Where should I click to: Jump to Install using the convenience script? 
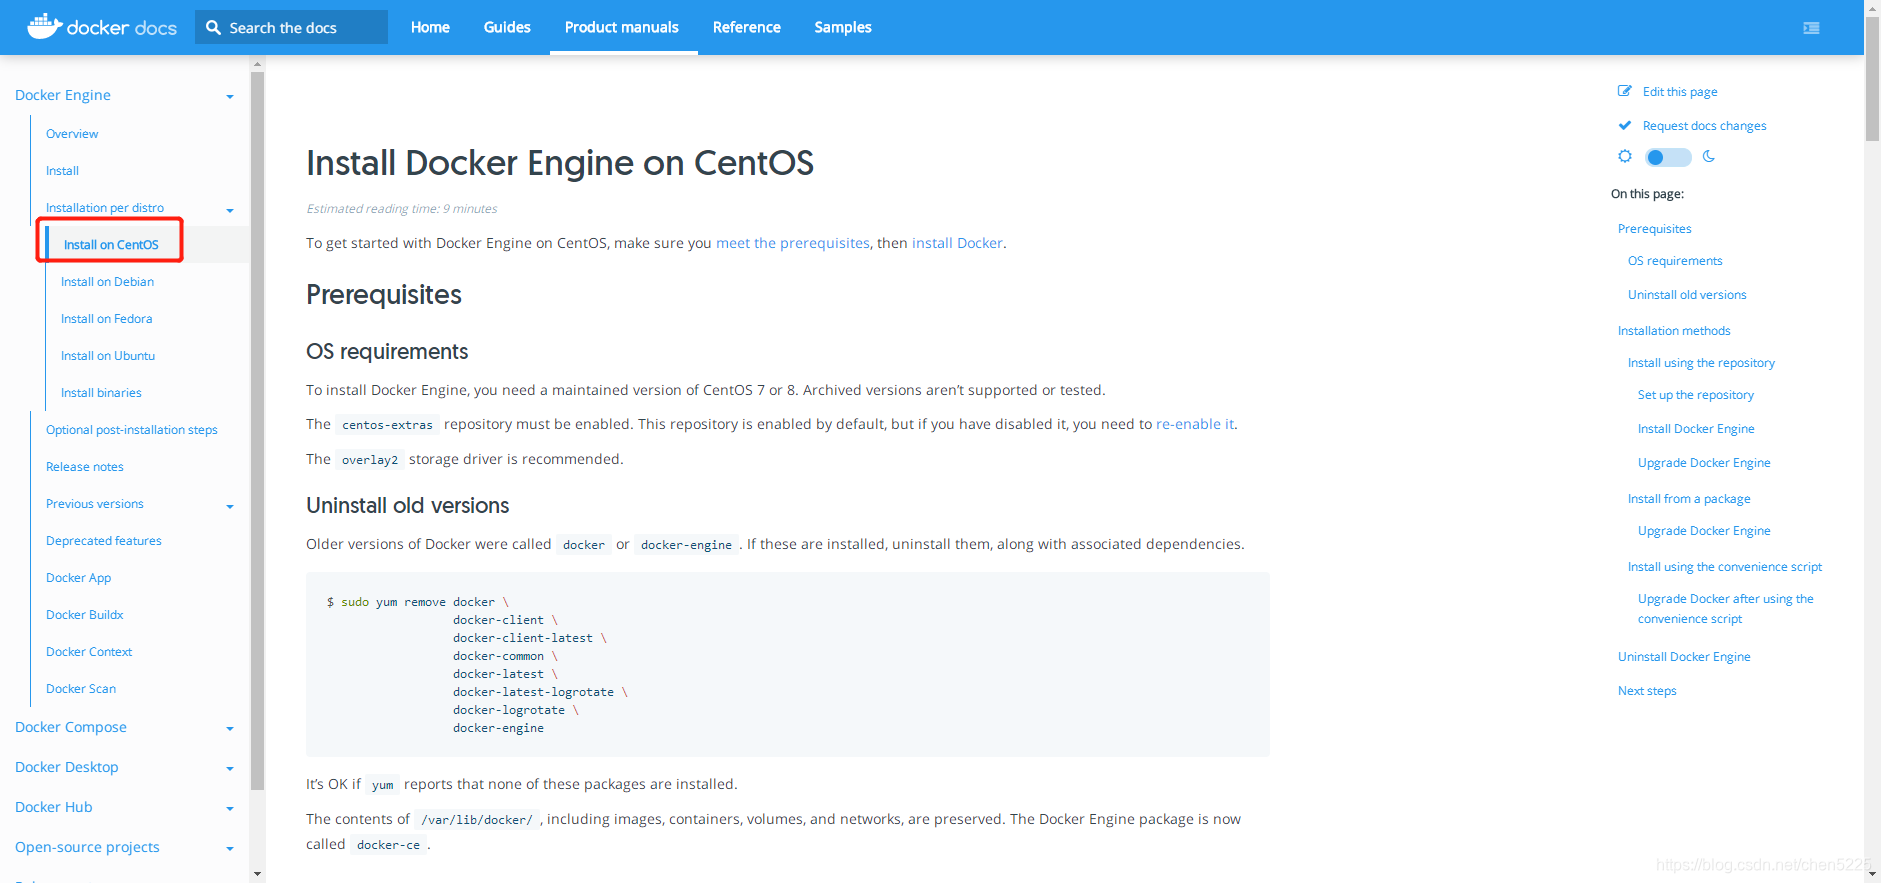1725,567
